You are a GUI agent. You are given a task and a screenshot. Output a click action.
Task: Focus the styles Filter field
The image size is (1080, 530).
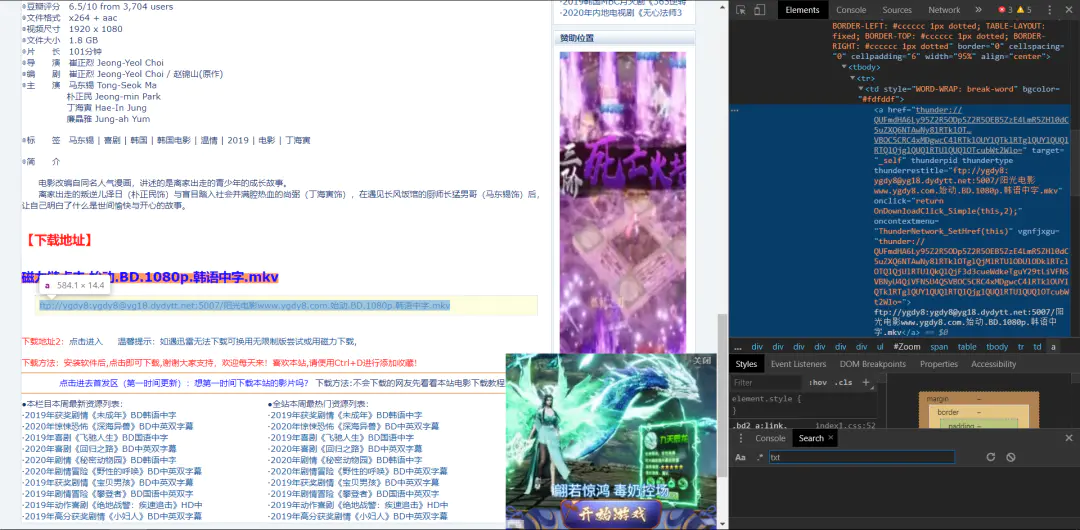point(767,383)
